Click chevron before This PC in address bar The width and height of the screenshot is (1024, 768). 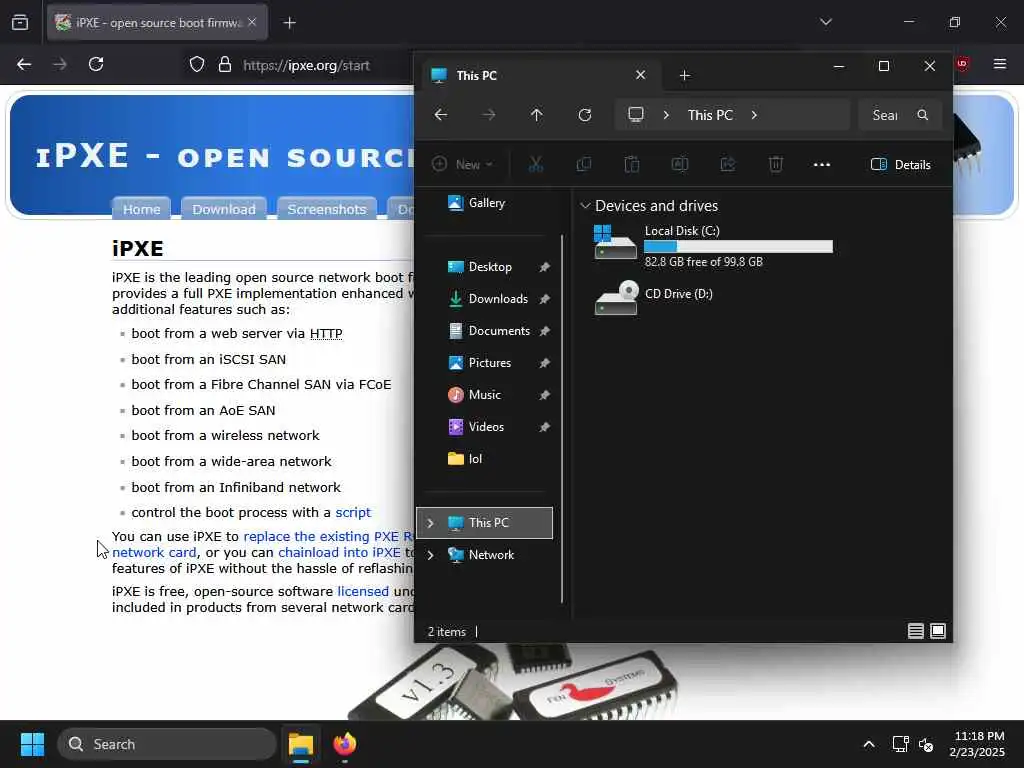coord(665,115)
